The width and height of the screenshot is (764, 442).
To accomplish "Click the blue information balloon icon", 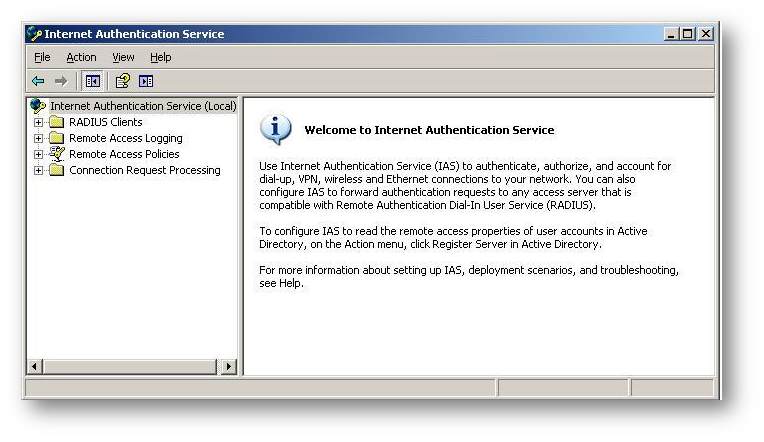I will [x=276, y=129].
